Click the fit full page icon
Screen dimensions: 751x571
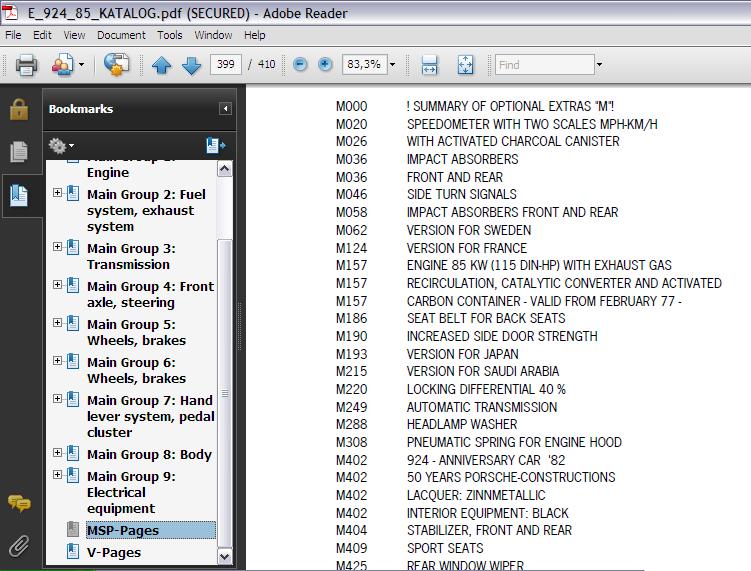click(465, 65)
